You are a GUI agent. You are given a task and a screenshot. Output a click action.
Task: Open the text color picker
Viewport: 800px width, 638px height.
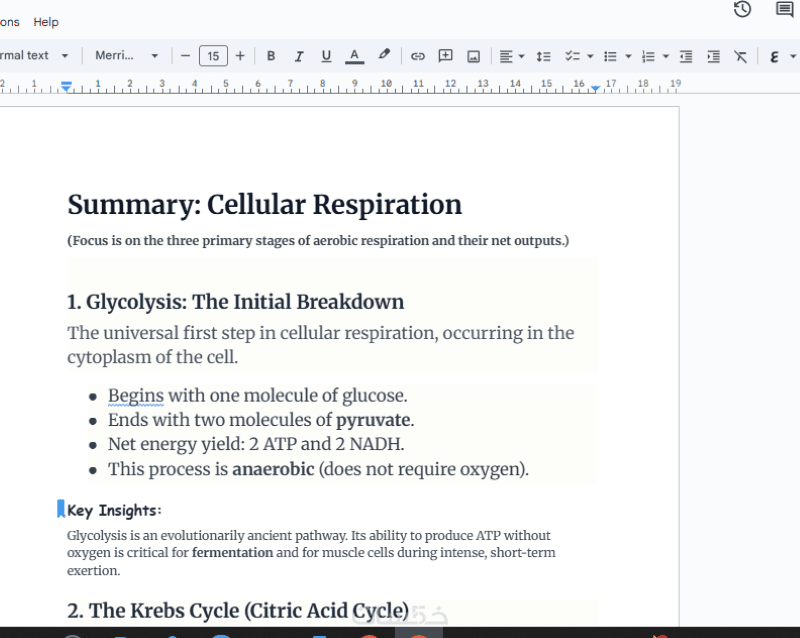355,56
